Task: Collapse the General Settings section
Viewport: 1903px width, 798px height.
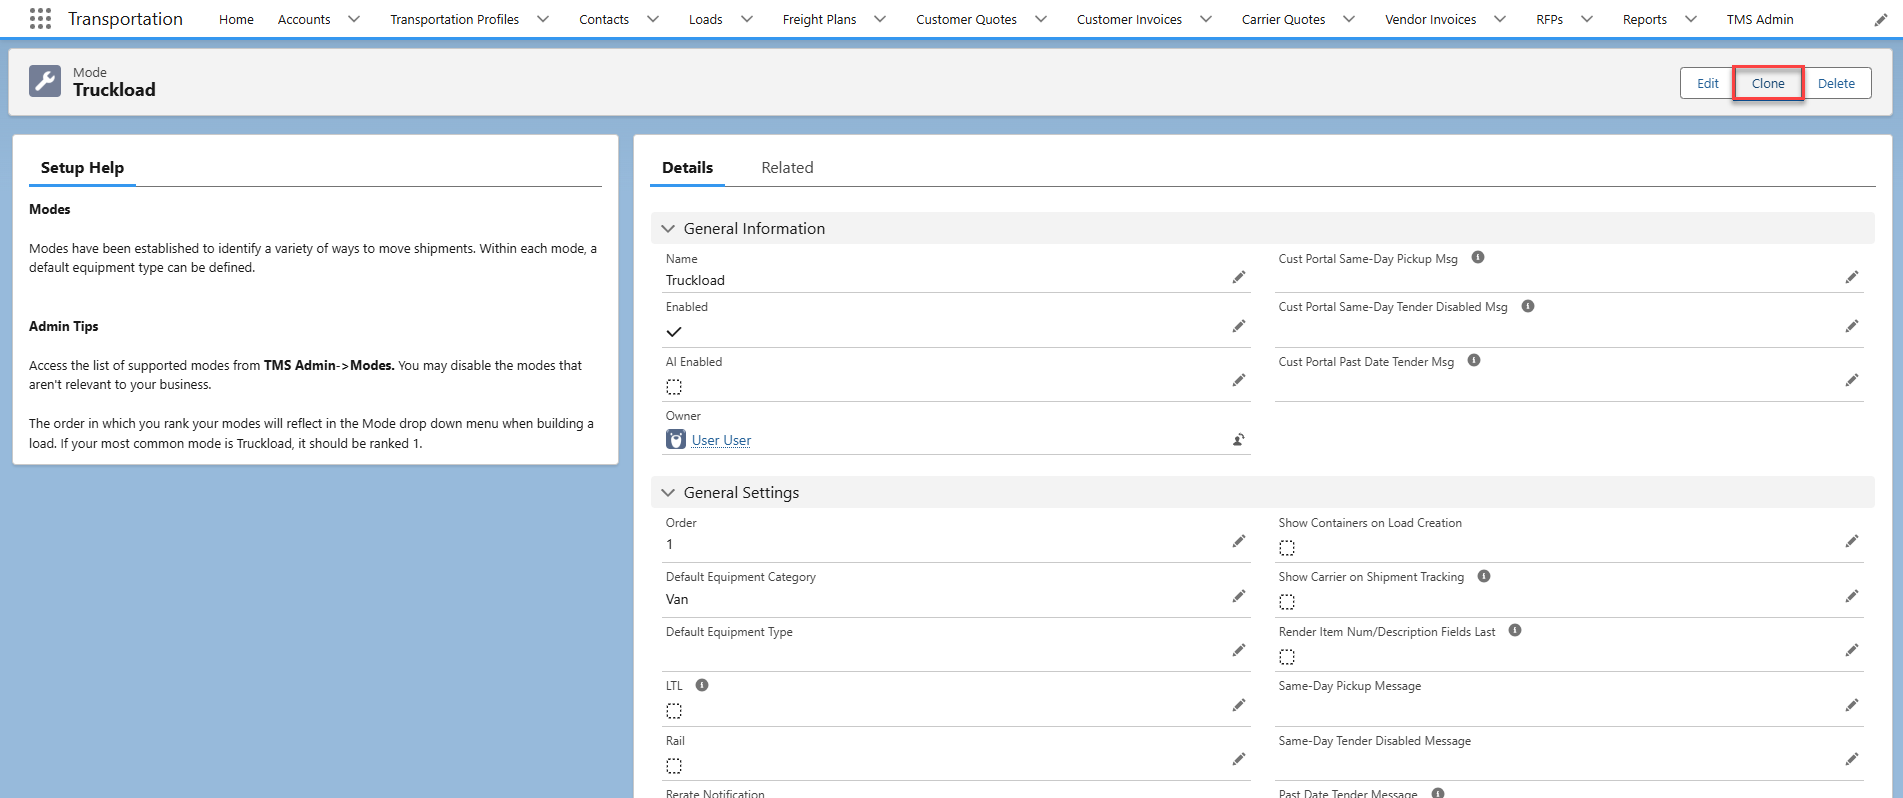Action: (668, 493)
